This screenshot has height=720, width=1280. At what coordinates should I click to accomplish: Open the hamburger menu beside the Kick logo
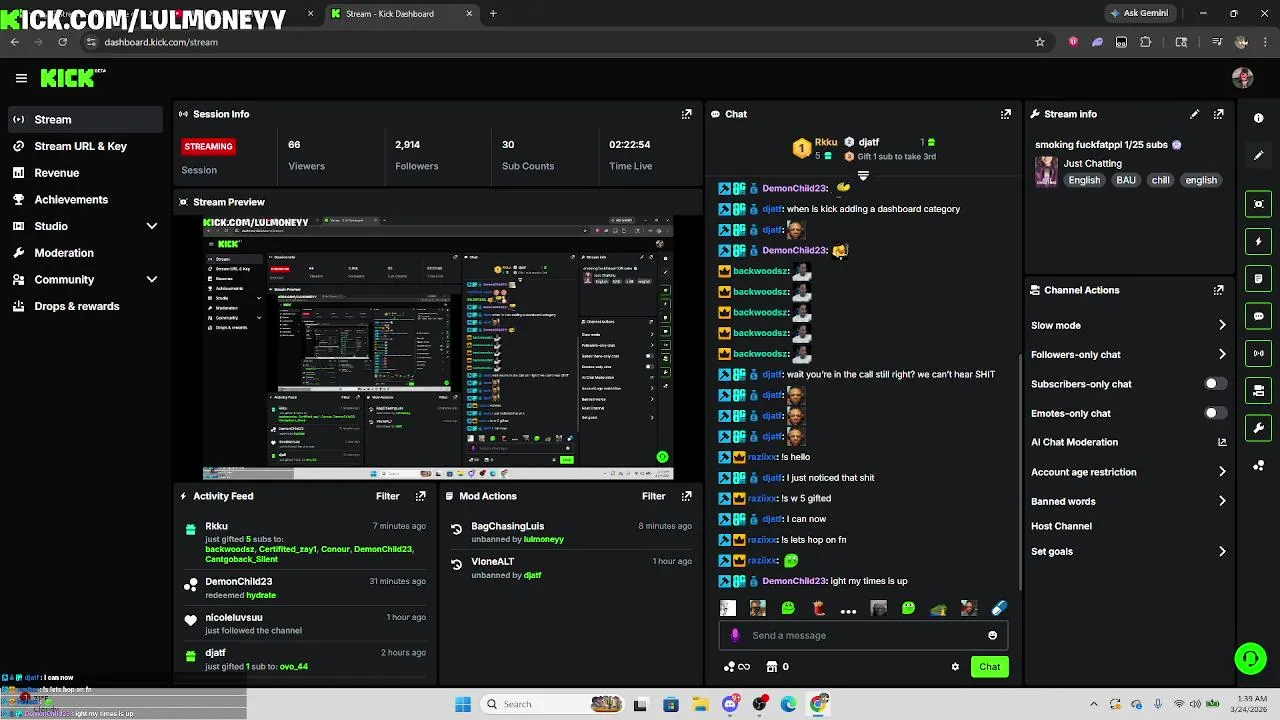pyautogui.click(x=21, y=78)
